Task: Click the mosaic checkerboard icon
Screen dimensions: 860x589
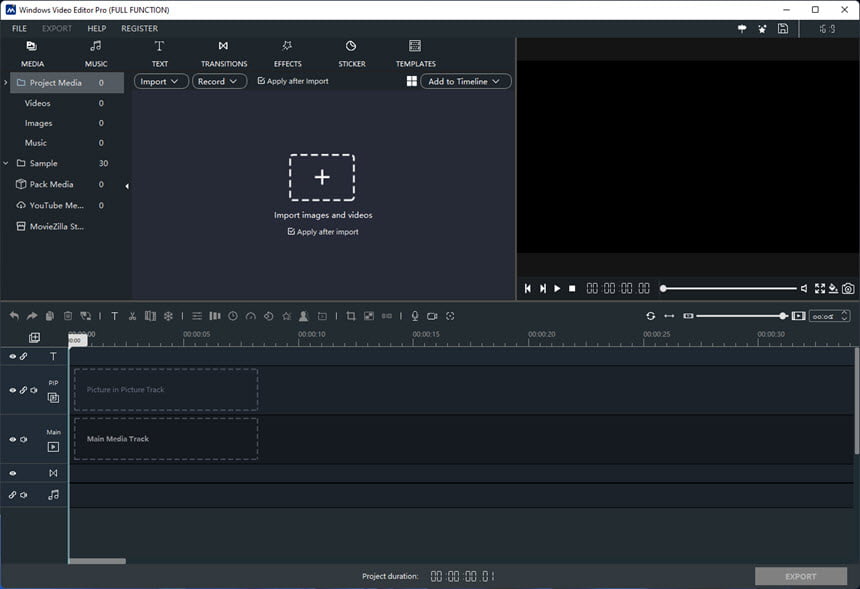Action: tap(369, 316)
